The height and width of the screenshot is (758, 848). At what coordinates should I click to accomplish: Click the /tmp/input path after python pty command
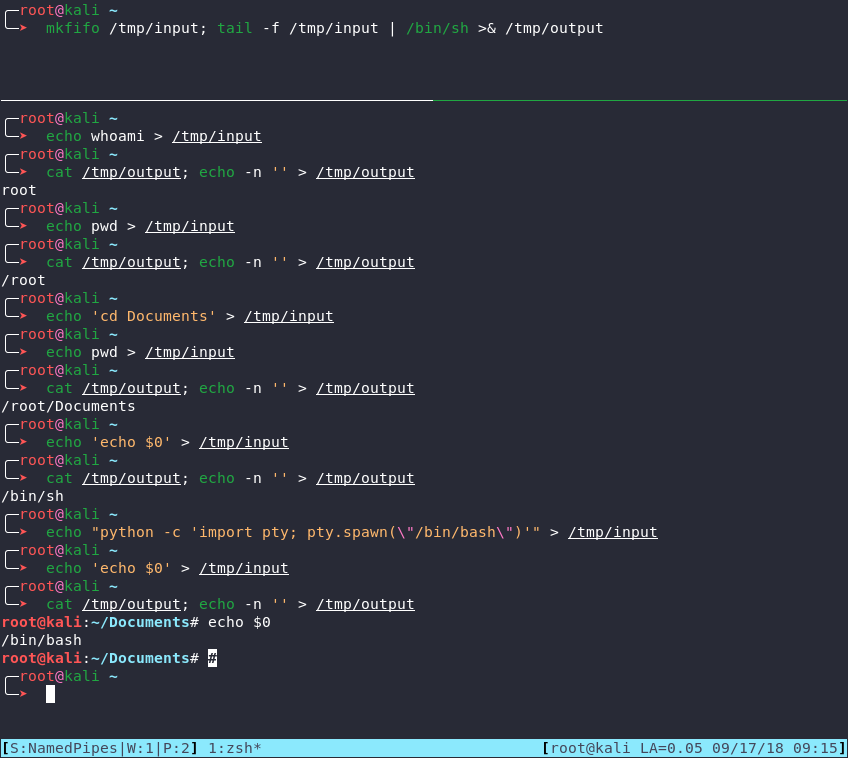tap(613, 533)
